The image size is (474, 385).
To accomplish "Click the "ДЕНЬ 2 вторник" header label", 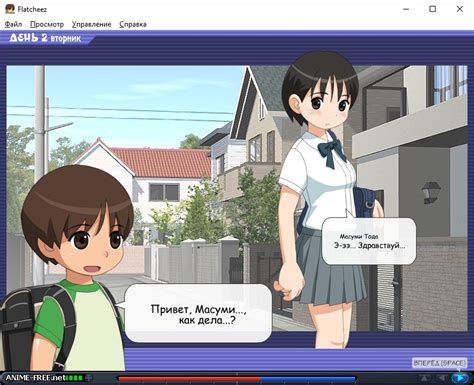I will point(45,38).
